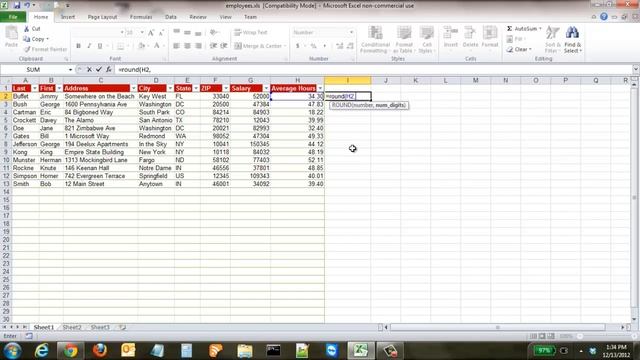
Task: Open the Cell Styles gallery
Action: point(427,40)
